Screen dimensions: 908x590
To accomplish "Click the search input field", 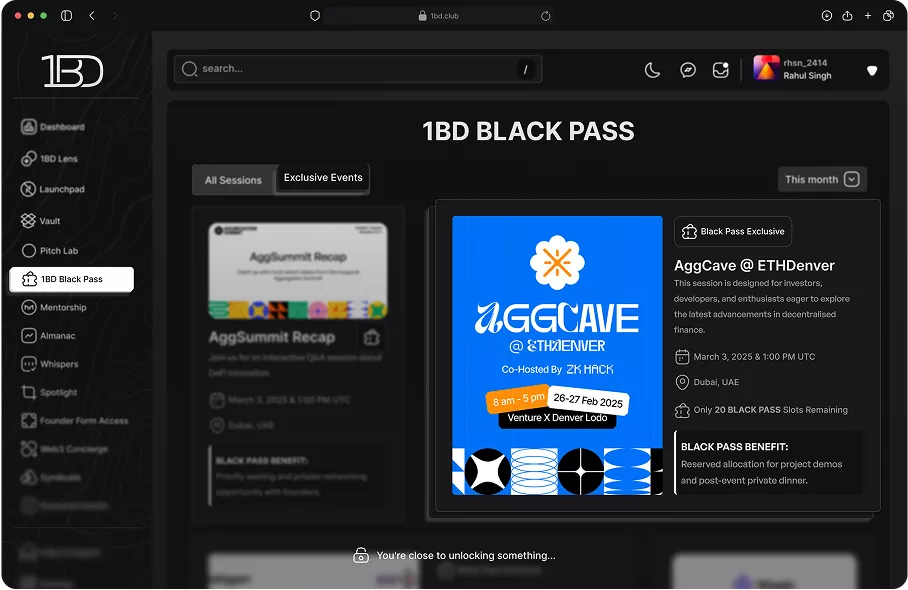I will pos(358,69).
